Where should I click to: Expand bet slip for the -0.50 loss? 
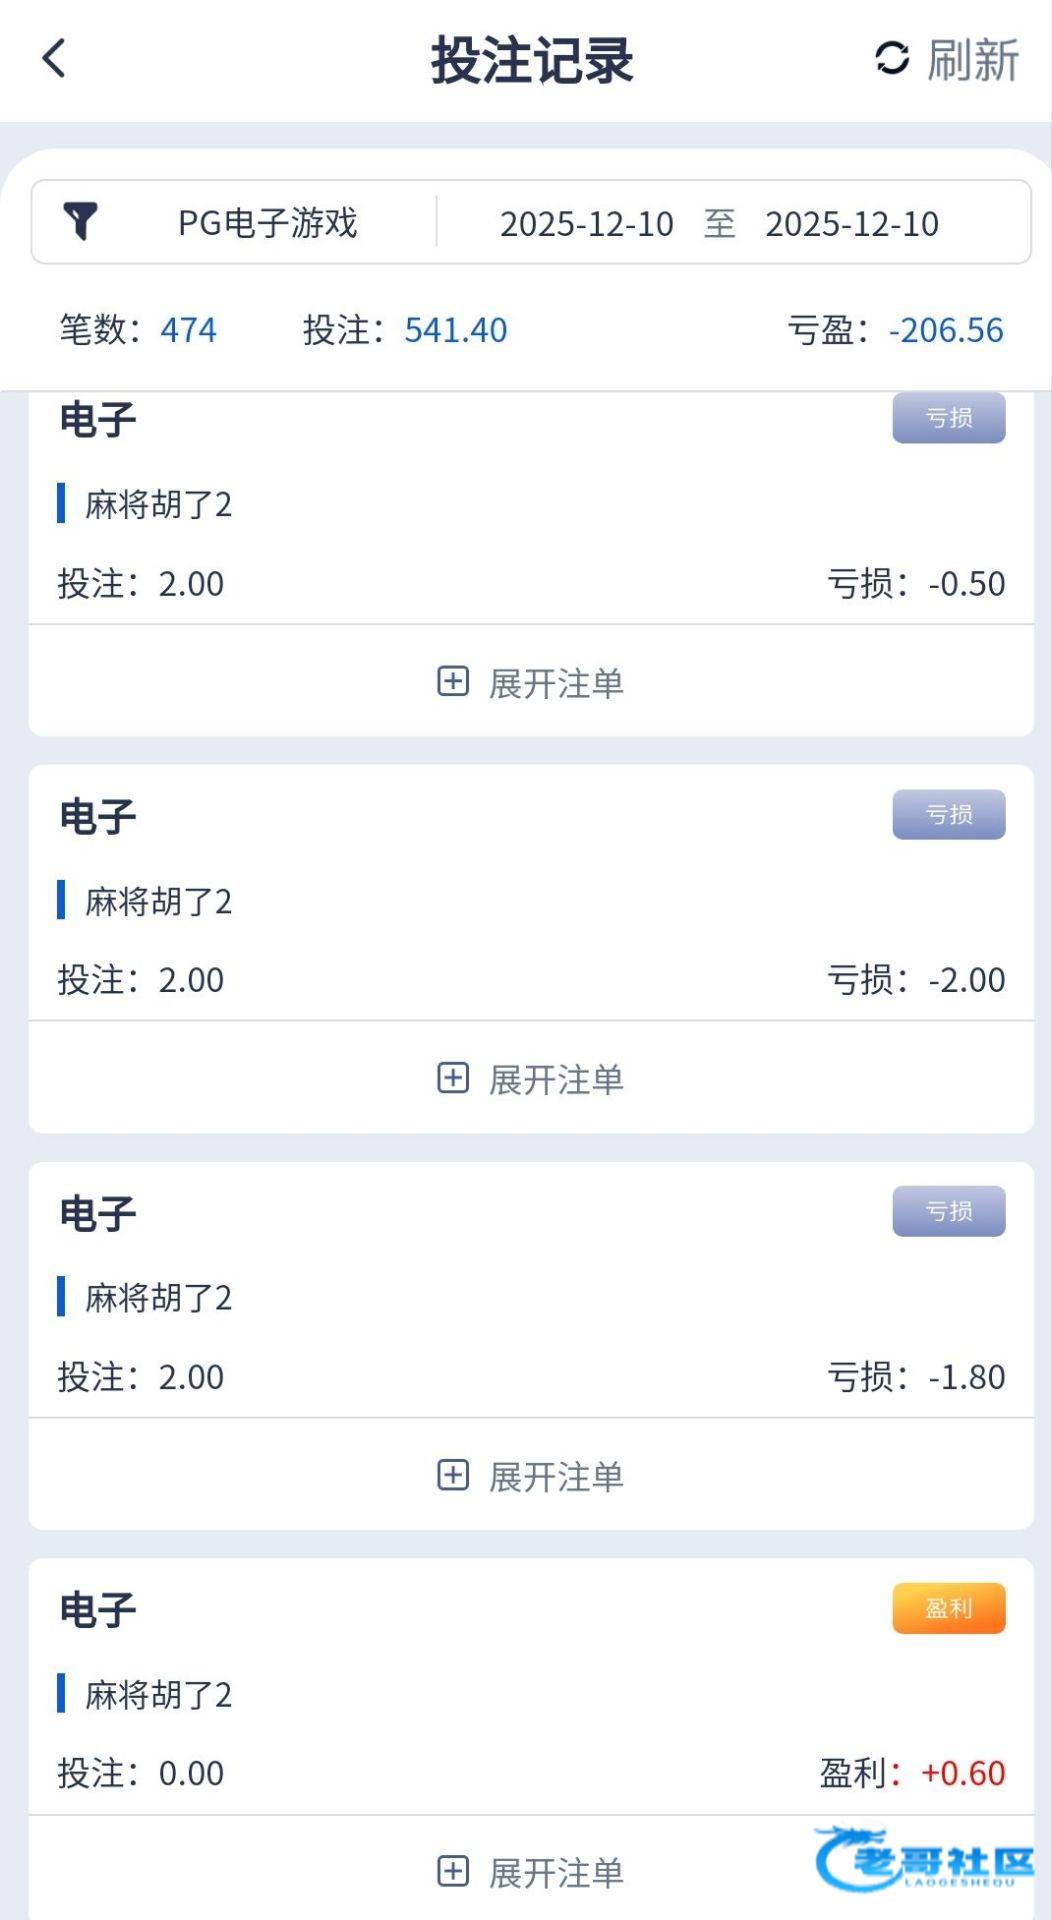pyautogui.click(x=556, y=683)
